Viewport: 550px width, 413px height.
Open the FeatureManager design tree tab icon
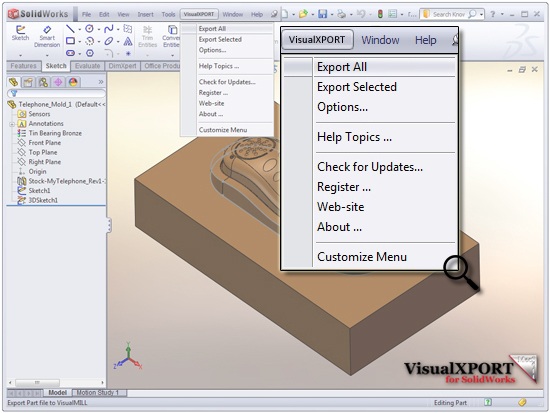(13, 82)
